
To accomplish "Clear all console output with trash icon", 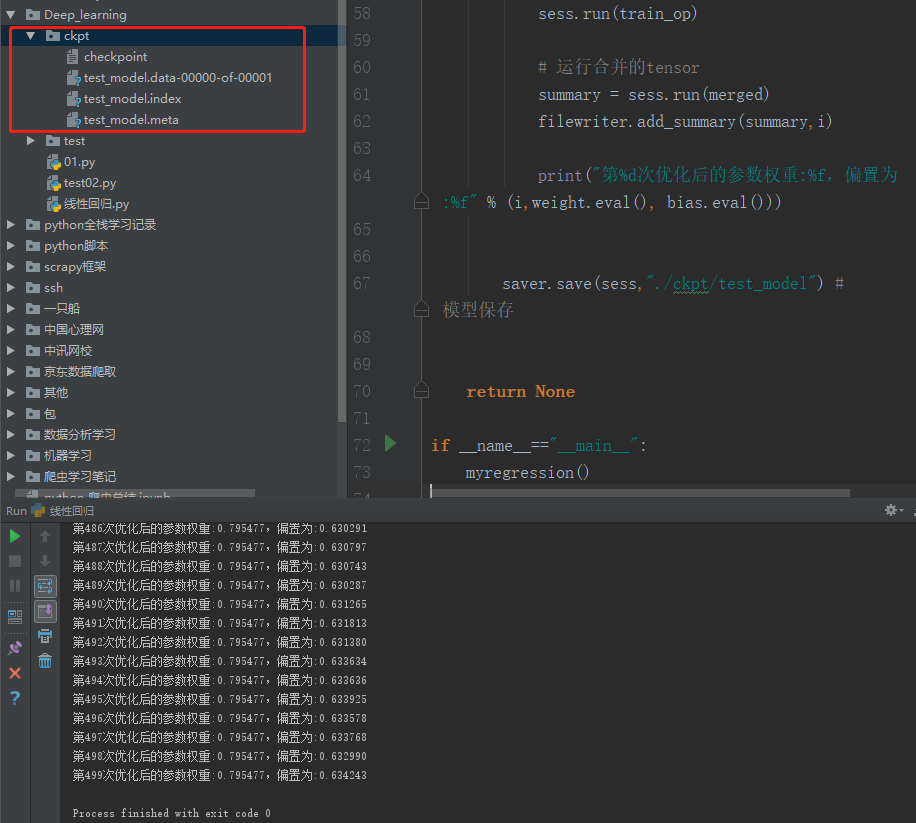I will [x=45, y=661].
